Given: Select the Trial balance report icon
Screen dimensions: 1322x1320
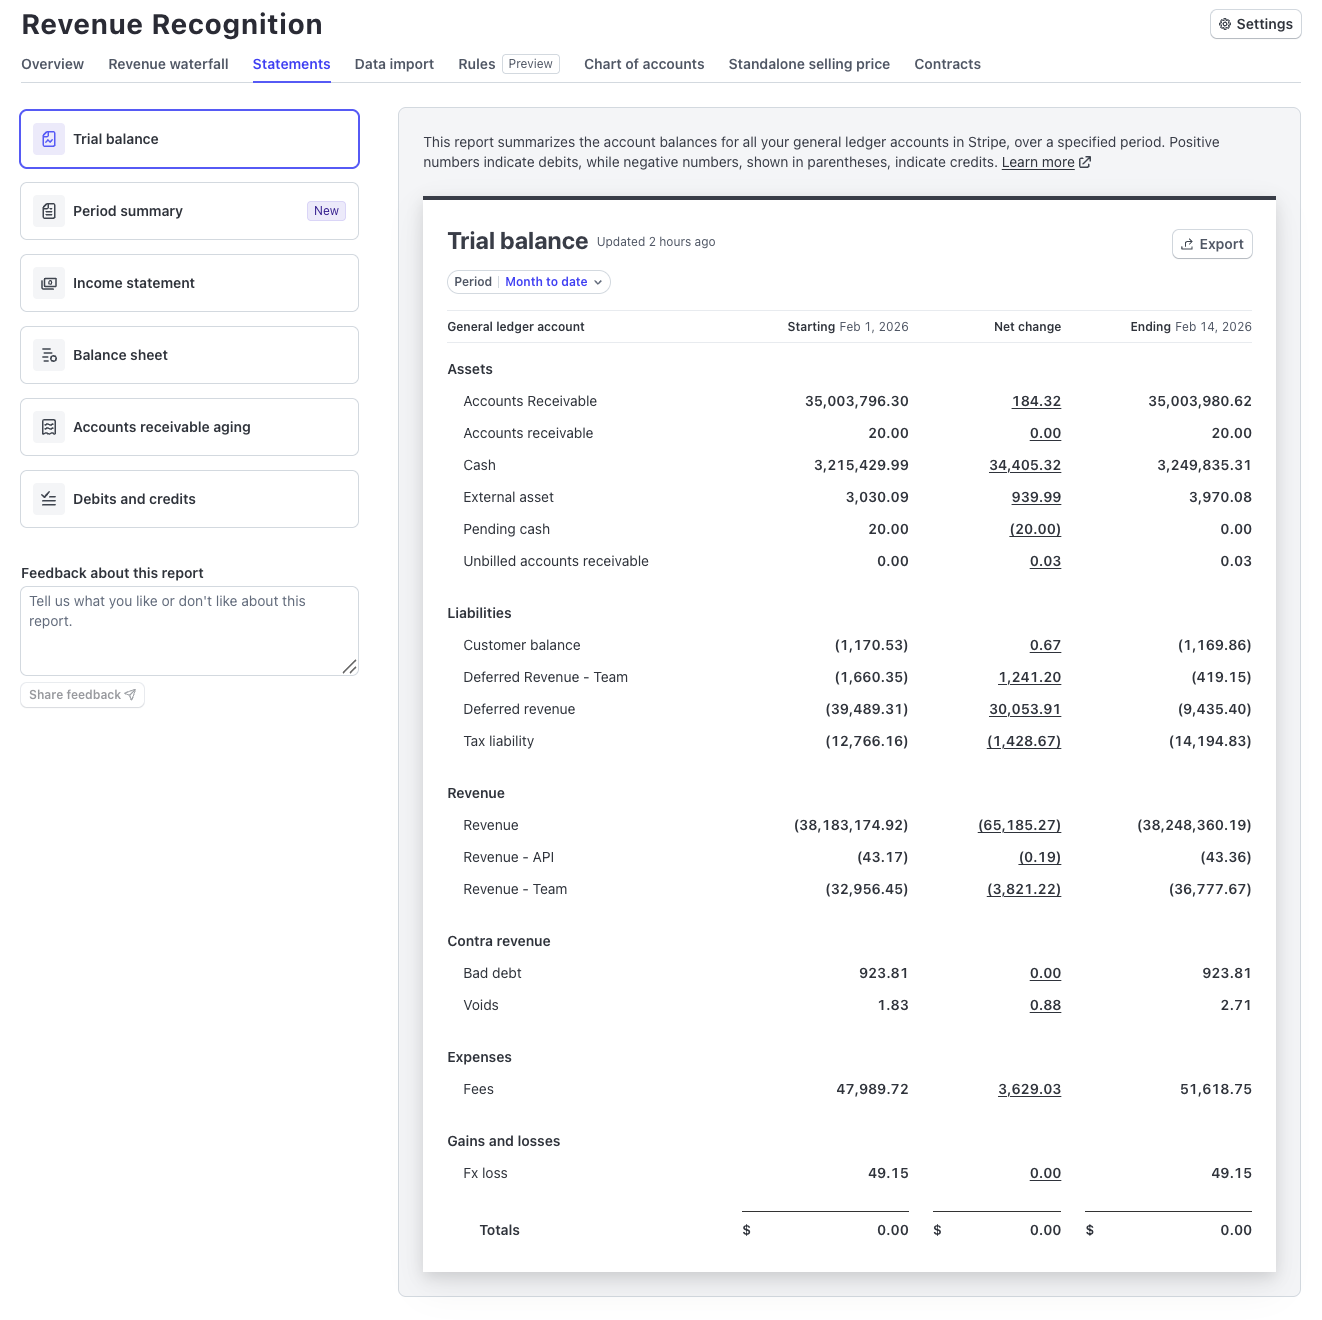Looking at the screenshot, I should (49, 139).
